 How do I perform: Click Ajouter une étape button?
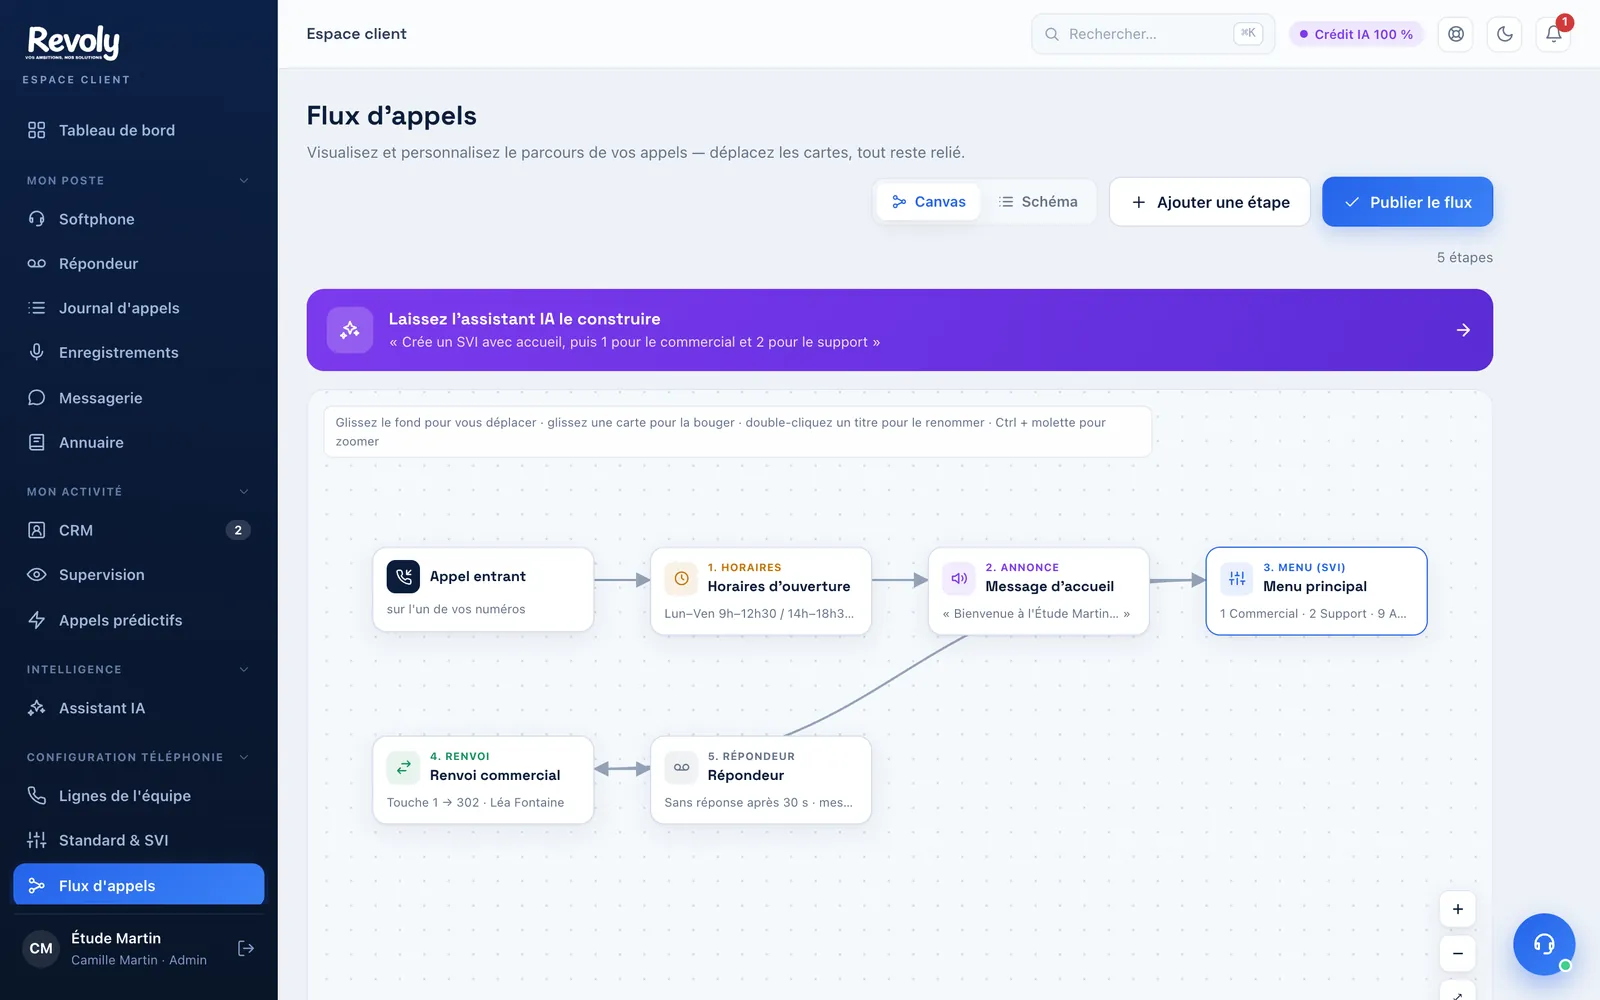(1210, 202)
